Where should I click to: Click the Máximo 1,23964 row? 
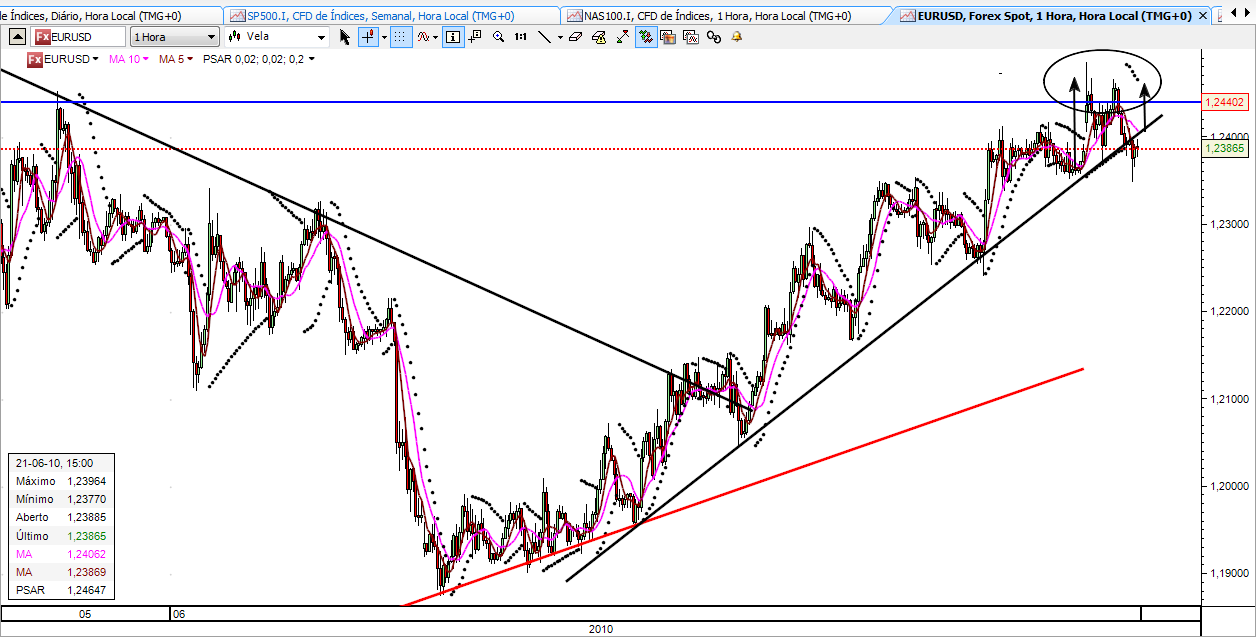62,481
